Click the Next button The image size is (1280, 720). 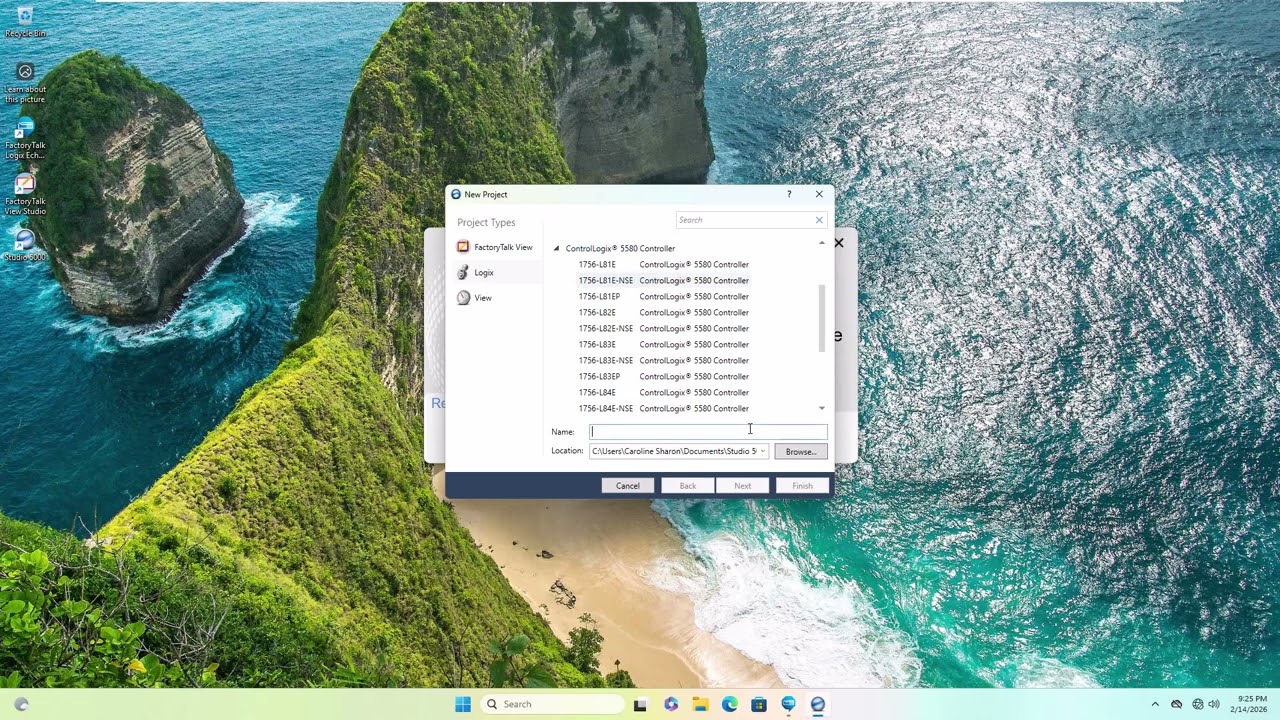743,485
